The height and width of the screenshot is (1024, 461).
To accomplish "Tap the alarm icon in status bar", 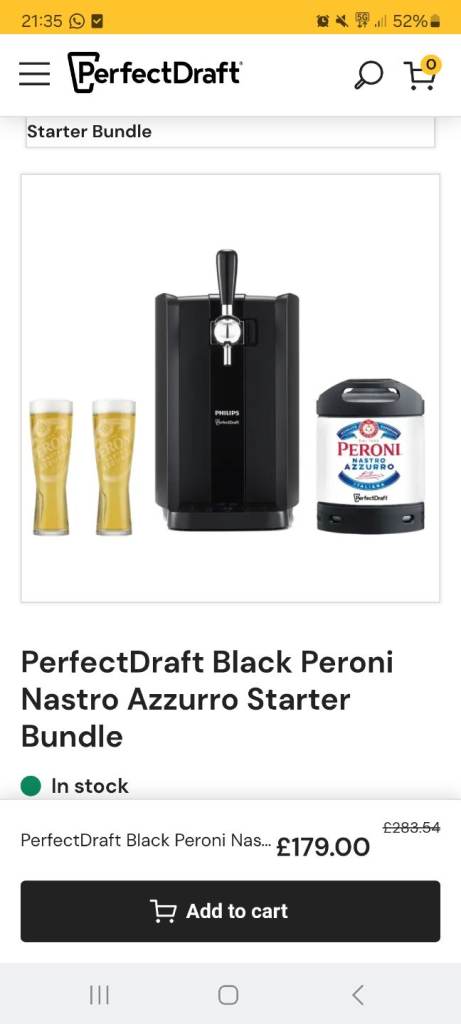I will (x=322, y=22).
